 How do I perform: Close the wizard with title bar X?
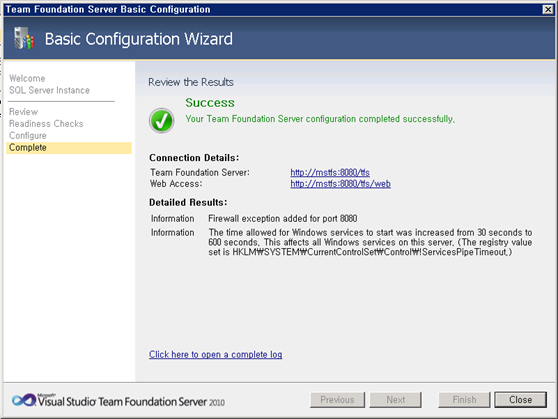(x=548, y=9)
